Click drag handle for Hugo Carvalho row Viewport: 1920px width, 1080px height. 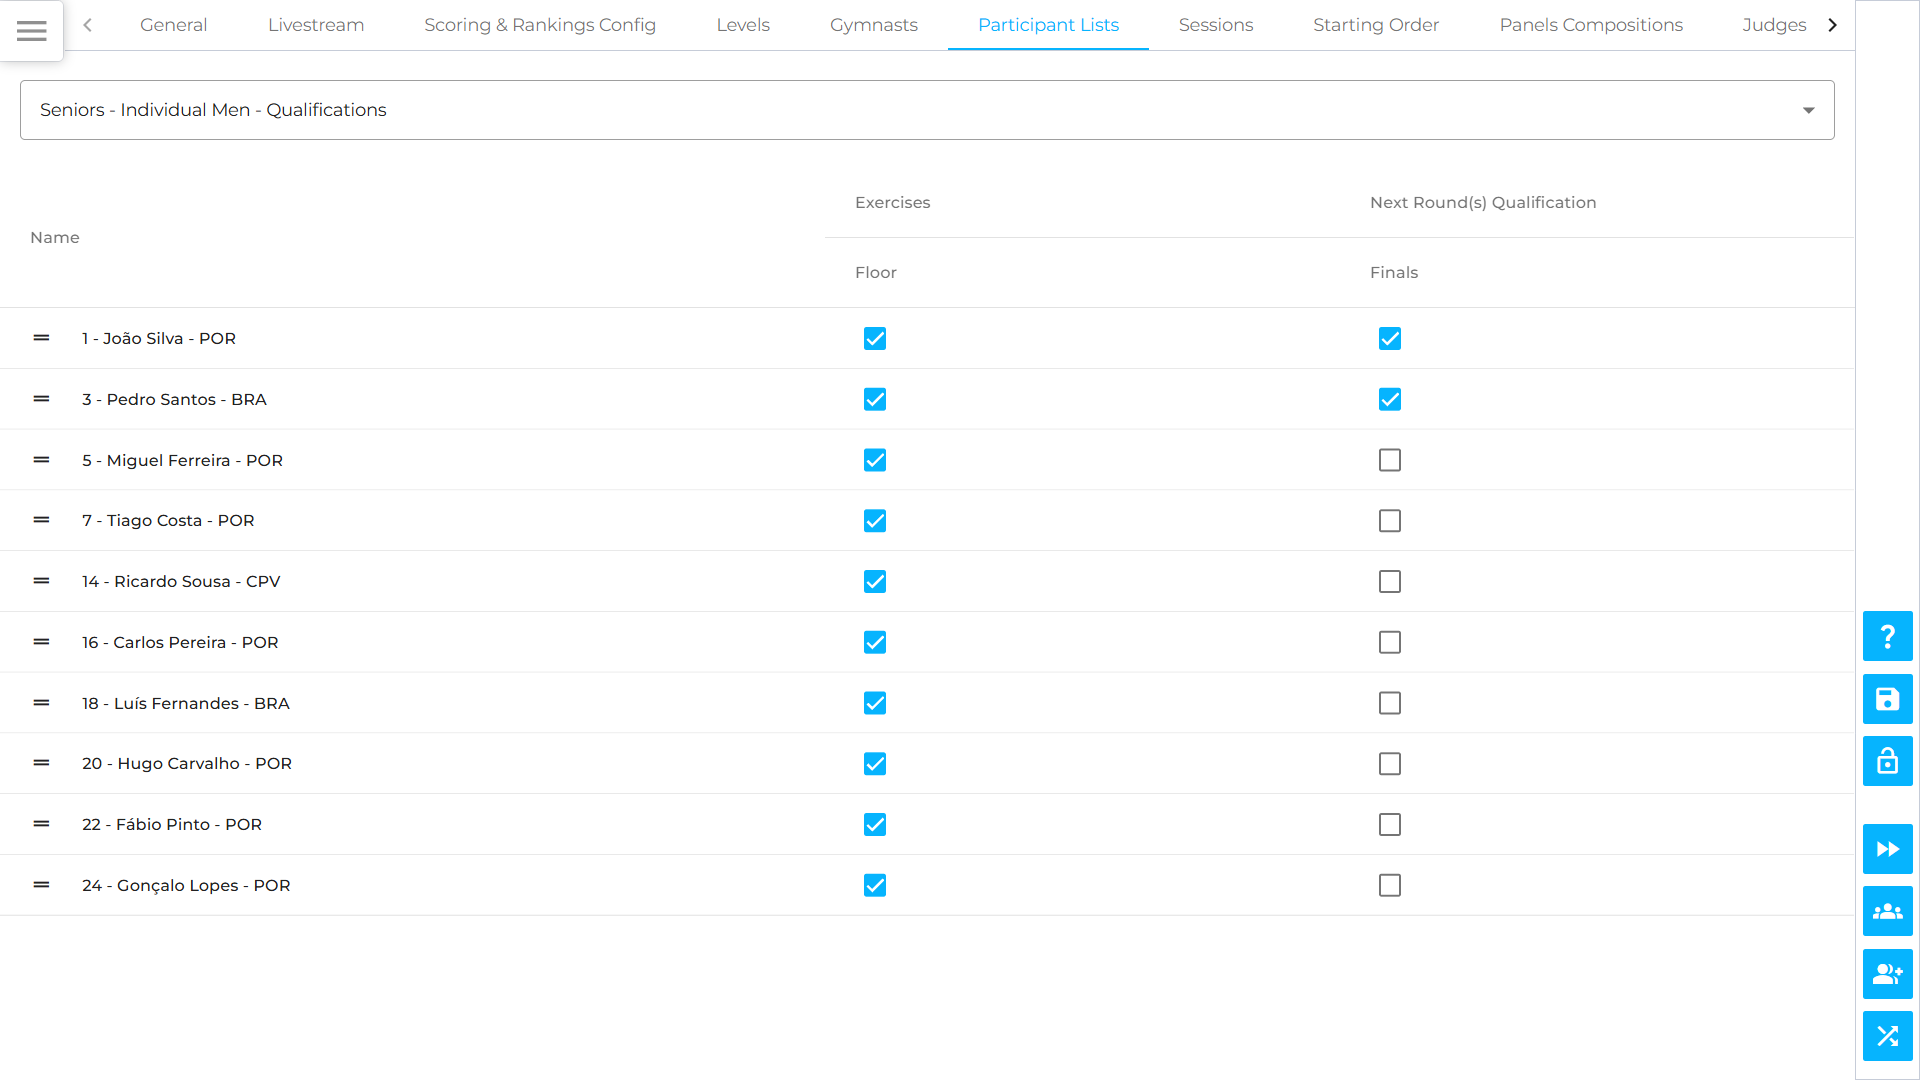tap(41, 763)
